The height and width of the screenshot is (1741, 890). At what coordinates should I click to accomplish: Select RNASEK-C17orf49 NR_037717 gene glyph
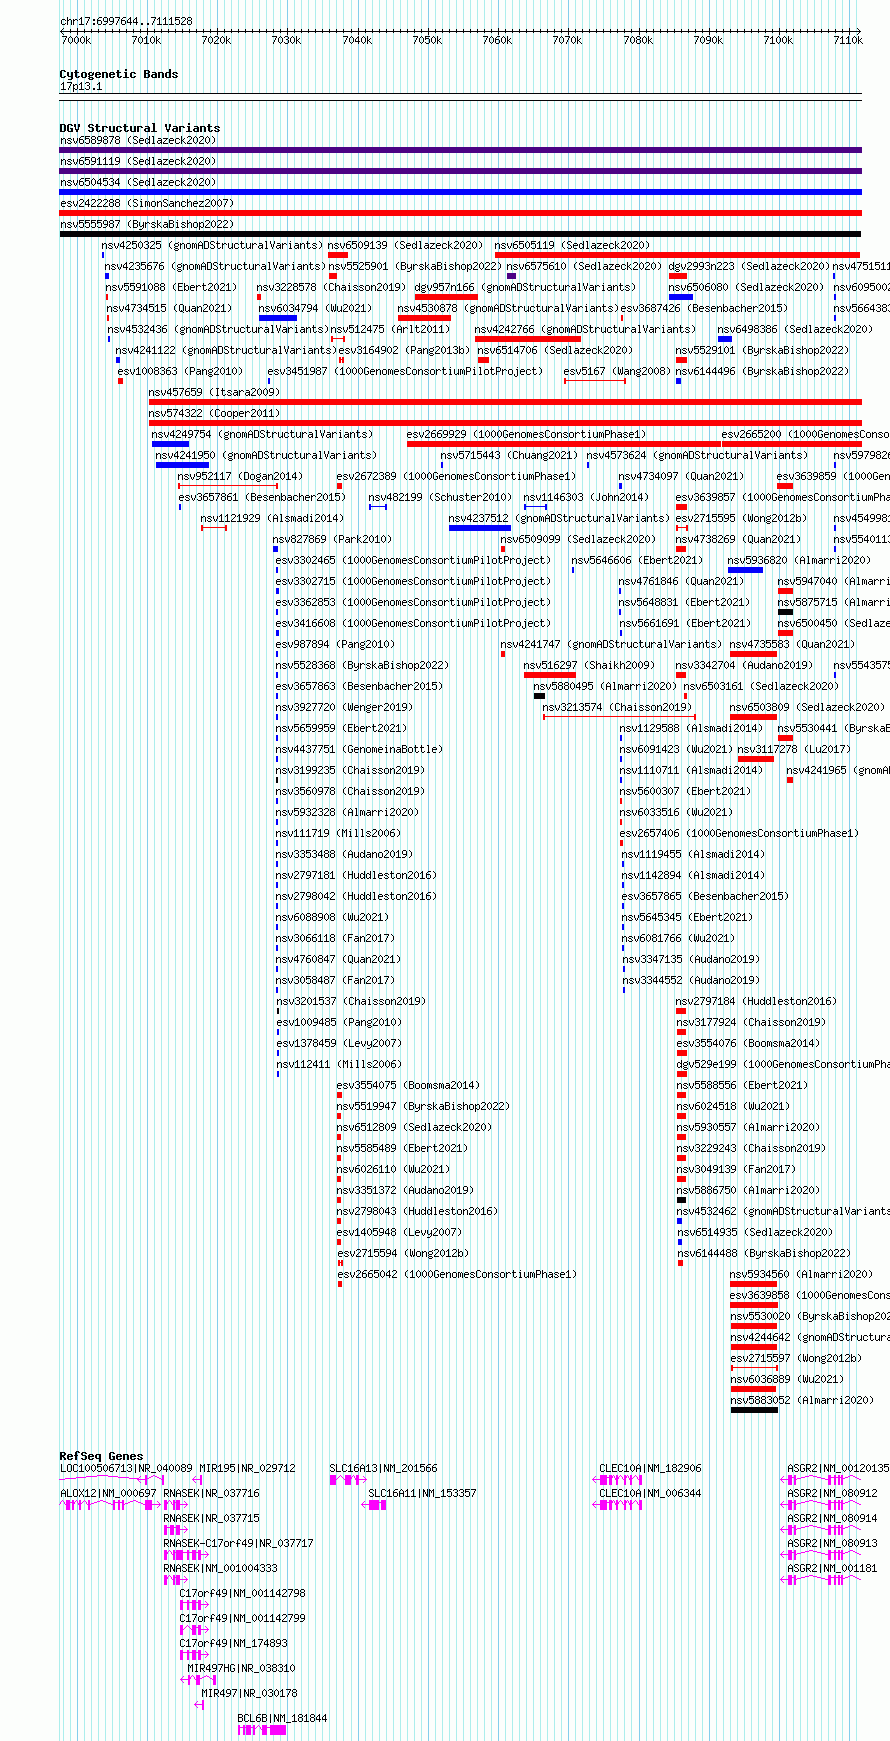[x=186, y=1554]
